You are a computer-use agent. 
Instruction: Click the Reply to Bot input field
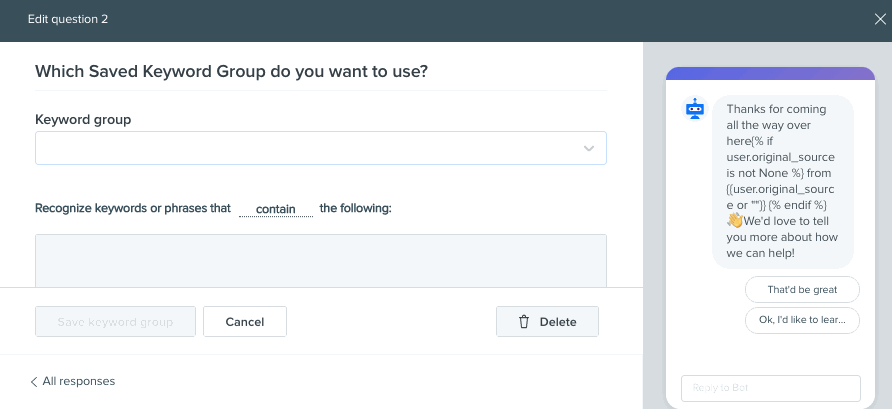(771, 388)
